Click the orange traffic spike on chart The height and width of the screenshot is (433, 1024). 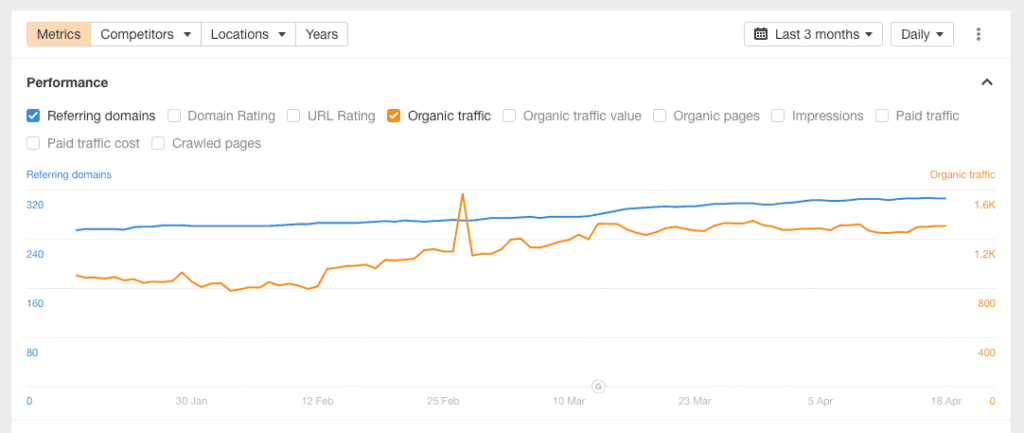[462, 195]
